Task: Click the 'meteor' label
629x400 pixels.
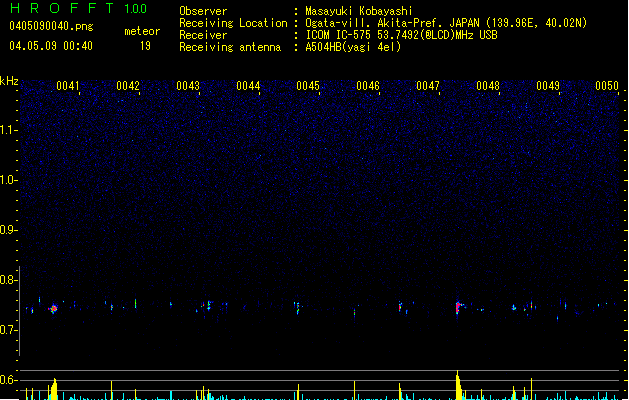Action: pyautogui.click(x=142, y=31)
